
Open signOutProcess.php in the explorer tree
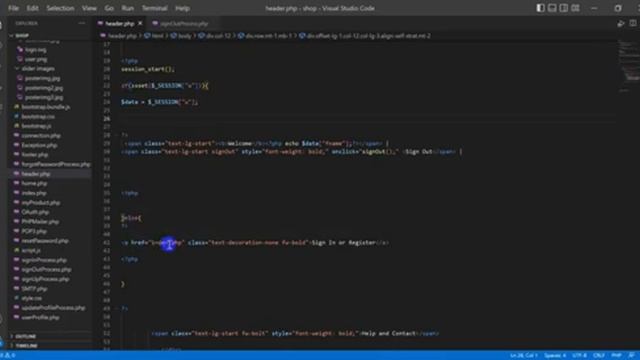tap(46, 269)
